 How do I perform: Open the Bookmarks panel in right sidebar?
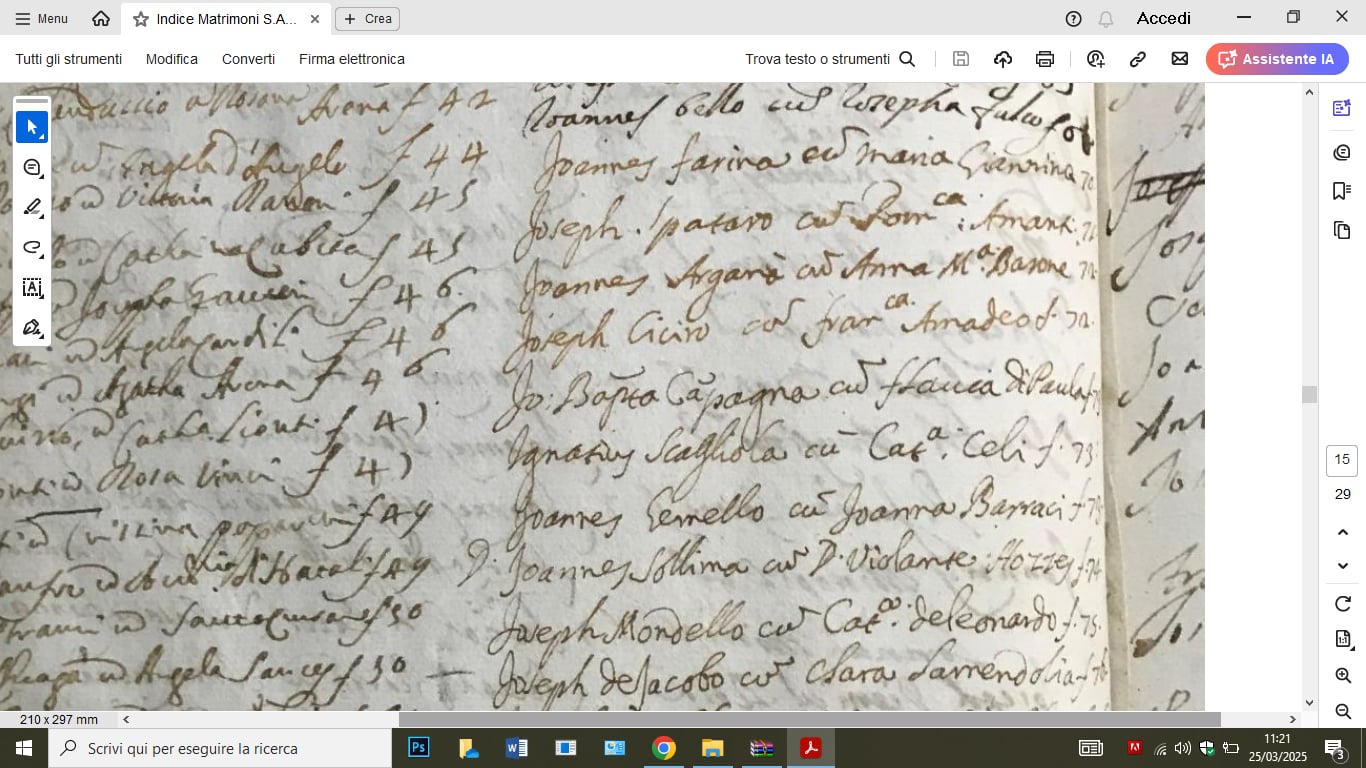pyautogui.click(x=1342, y=191)
